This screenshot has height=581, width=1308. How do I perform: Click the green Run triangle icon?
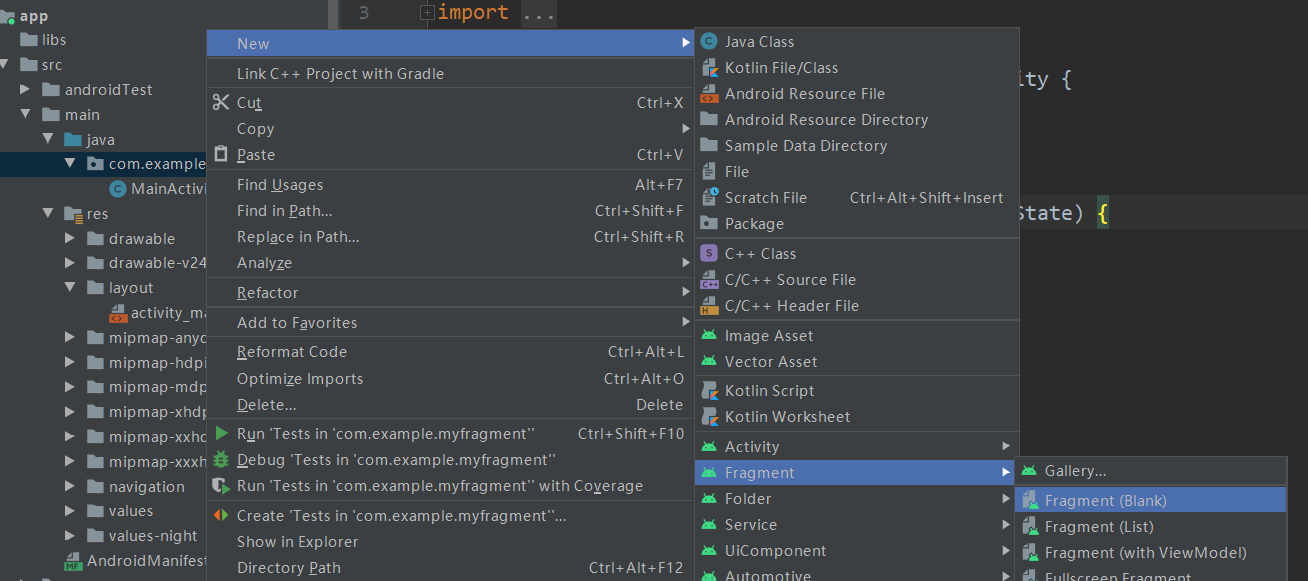[x=221, y=434]
